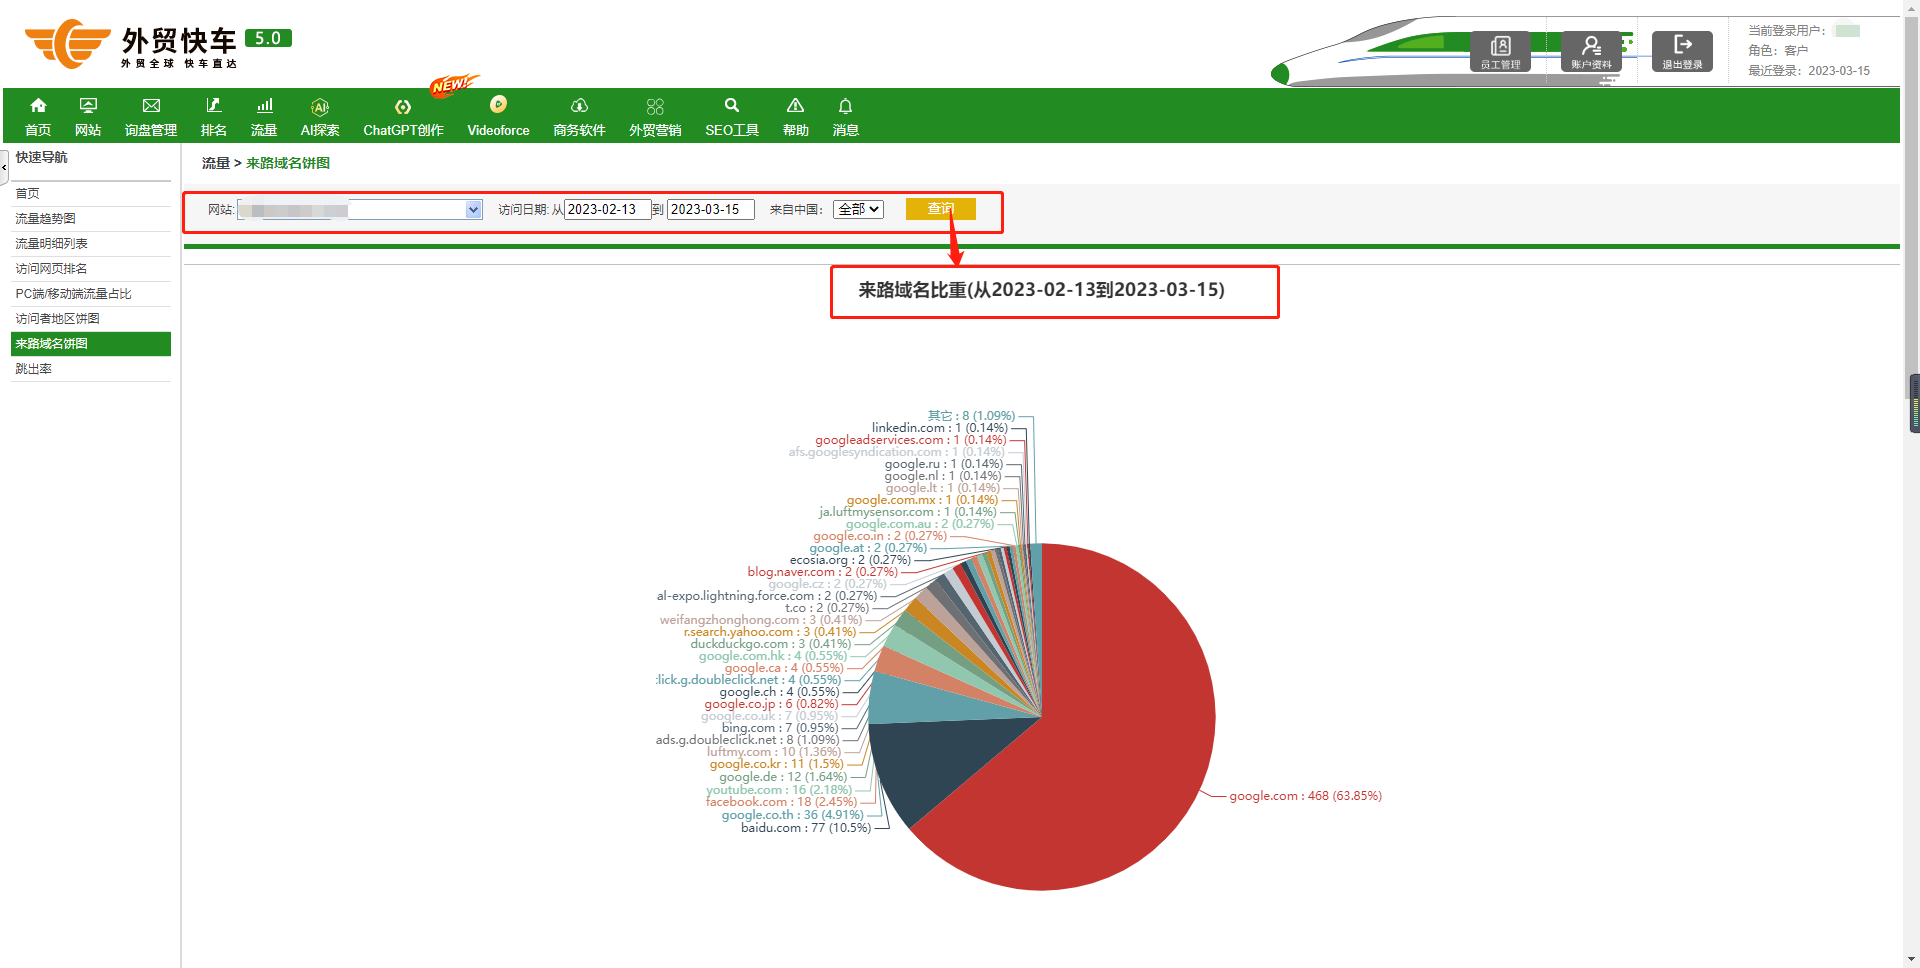Open the 消息 notification bell

845,105
